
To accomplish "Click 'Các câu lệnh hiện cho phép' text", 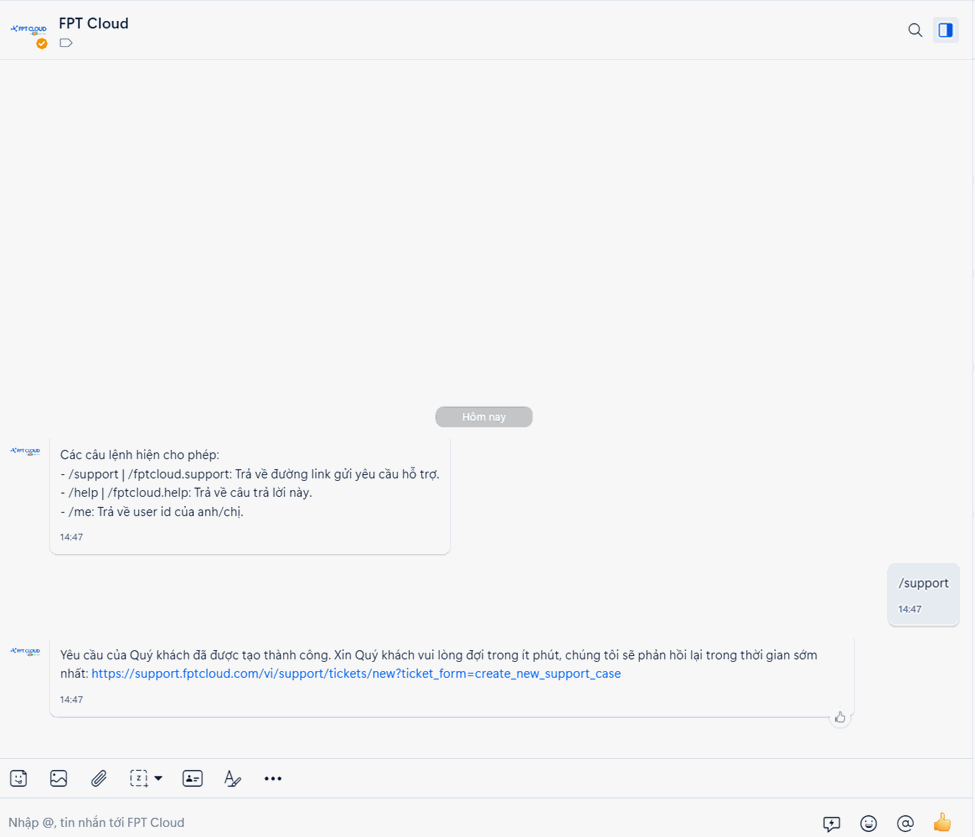I will point(140,455).
